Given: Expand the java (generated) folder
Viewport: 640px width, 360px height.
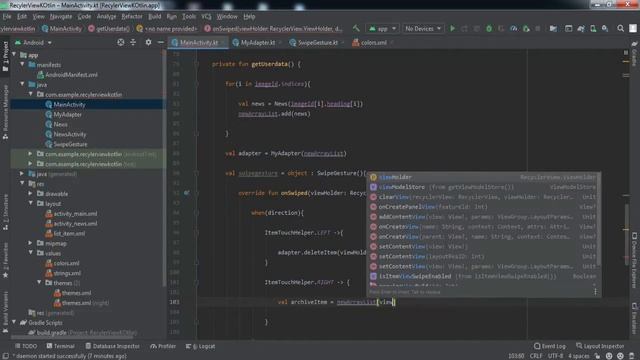Looking at the screenshot, I should 22,174.
